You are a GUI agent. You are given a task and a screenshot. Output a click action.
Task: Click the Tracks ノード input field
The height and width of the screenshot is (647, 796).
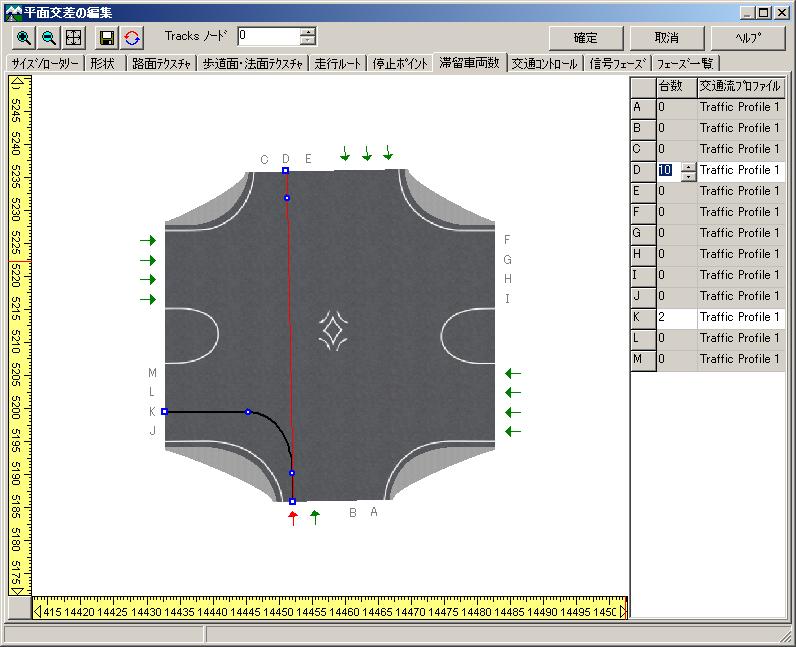tap(267, 37)
